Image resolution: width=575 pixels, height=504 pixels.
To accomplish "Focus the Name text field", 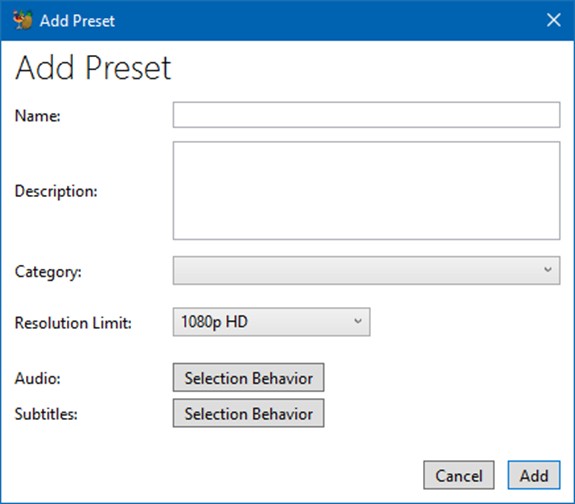I will tap(366, 115).
